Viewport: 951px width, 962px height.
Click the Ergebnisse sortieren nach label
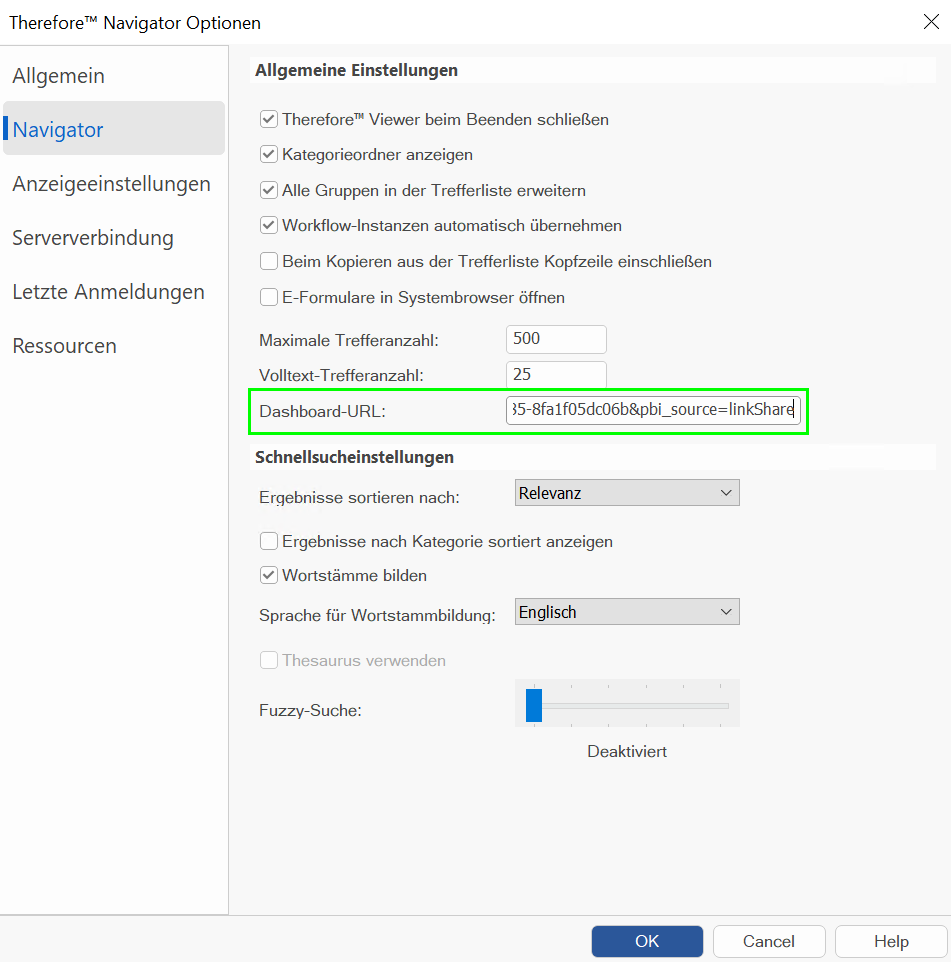pyautogui.click(x=359, y=498)
